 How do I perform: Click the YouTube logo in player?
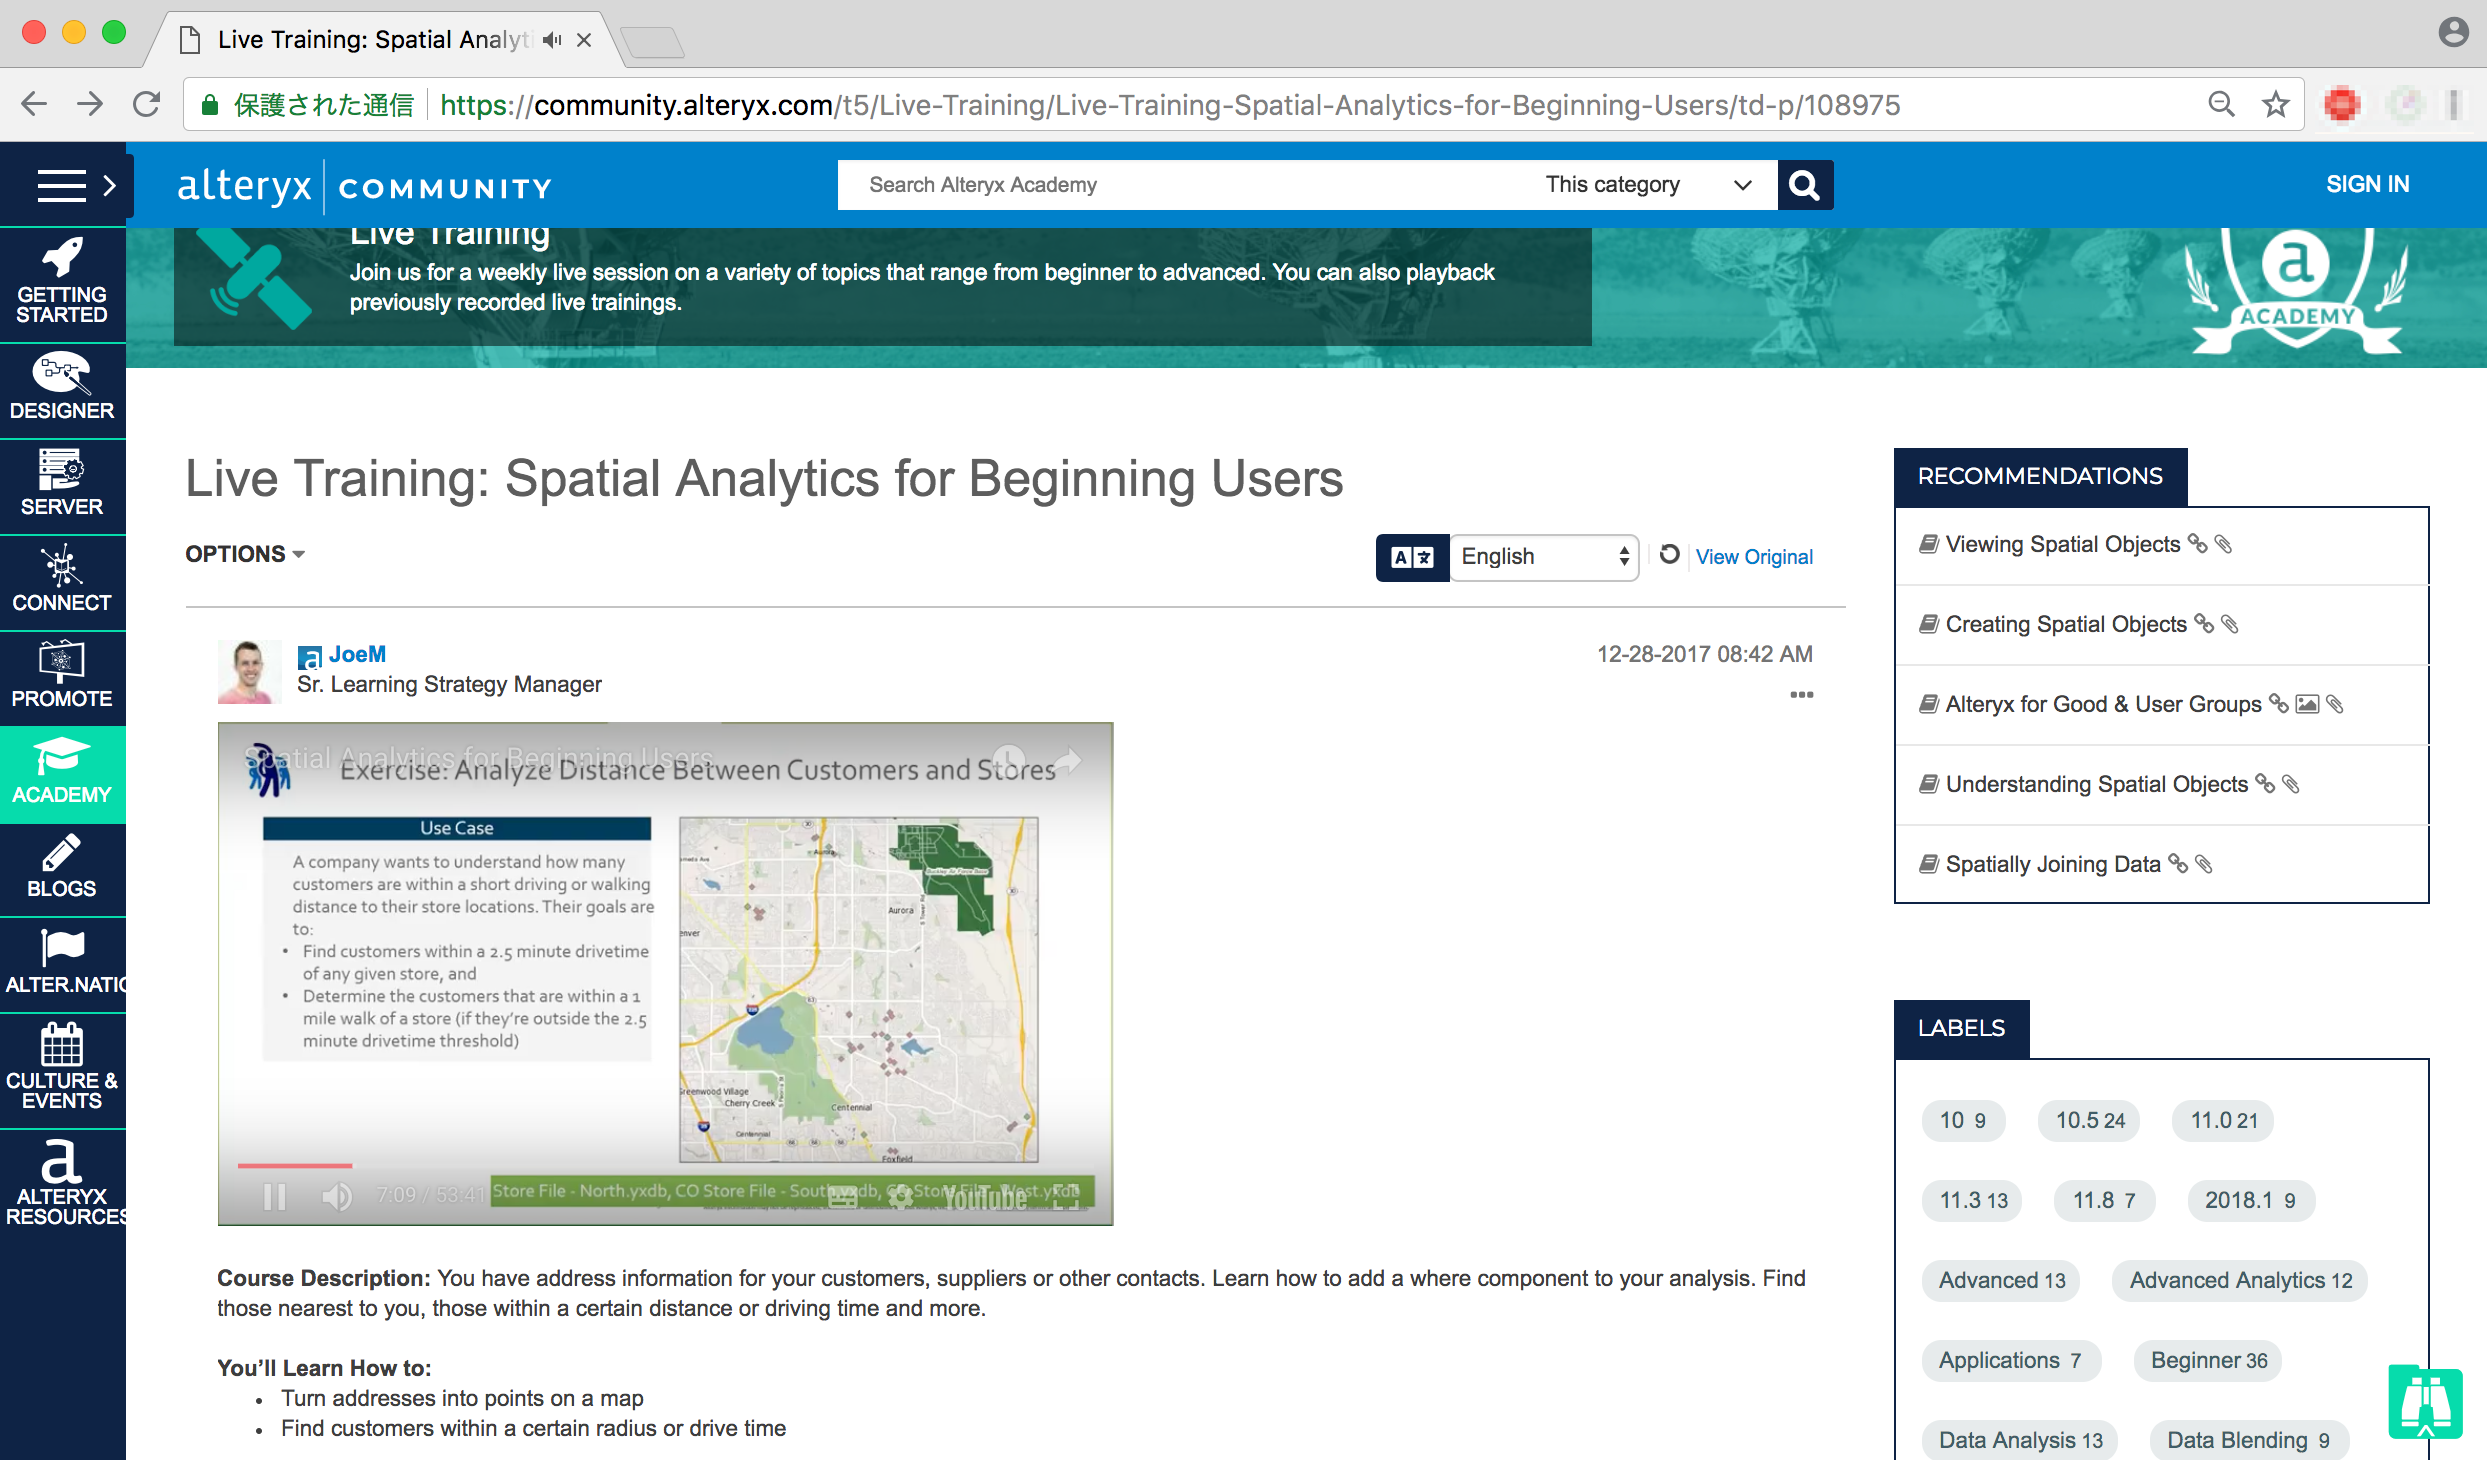pyautogui.click(x=985, y=1197)
